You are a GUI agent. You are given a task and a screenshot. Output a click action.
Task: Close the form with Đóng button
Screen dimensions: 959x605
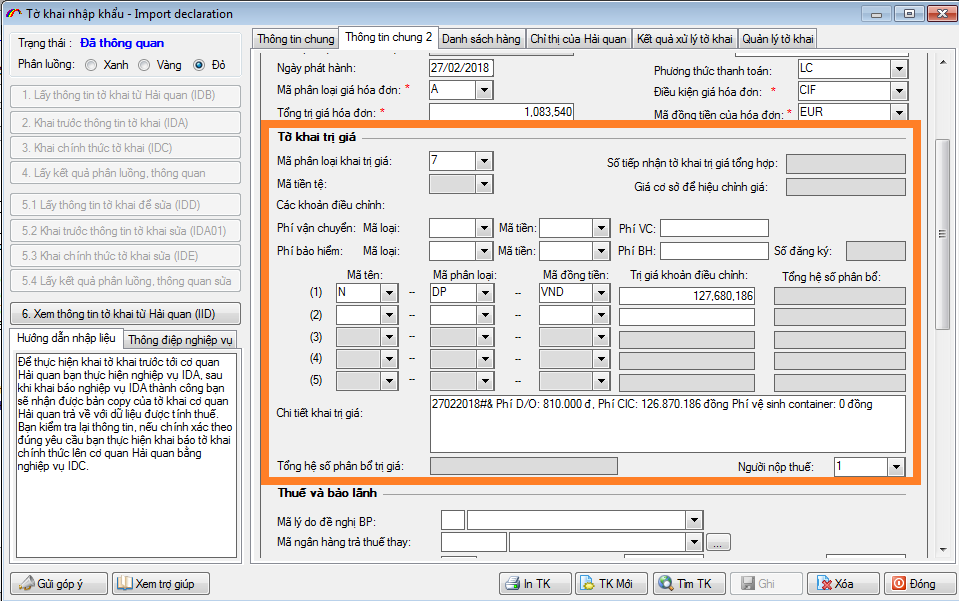pos(914,583)
